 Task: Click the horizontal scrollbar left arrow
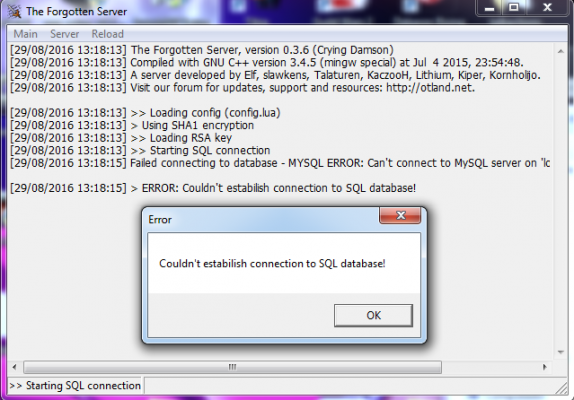point(14,367)
